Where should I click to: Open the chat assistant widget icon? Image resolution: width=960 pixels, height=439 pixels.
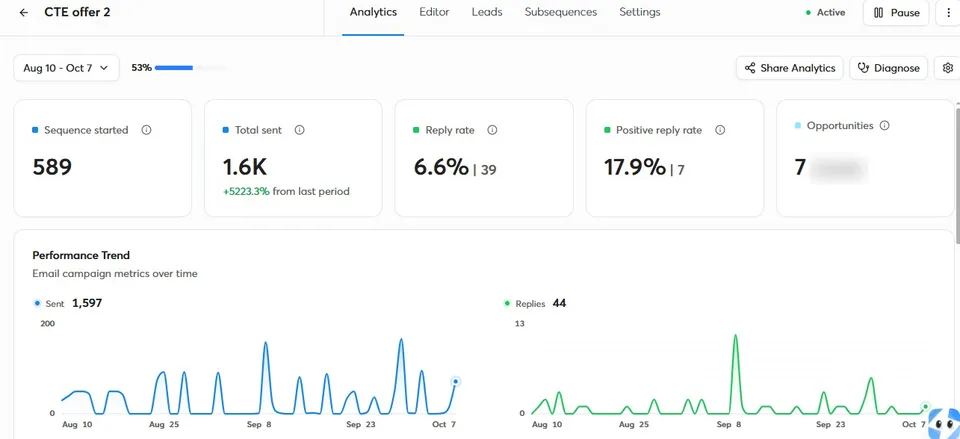tap(943, 423)
